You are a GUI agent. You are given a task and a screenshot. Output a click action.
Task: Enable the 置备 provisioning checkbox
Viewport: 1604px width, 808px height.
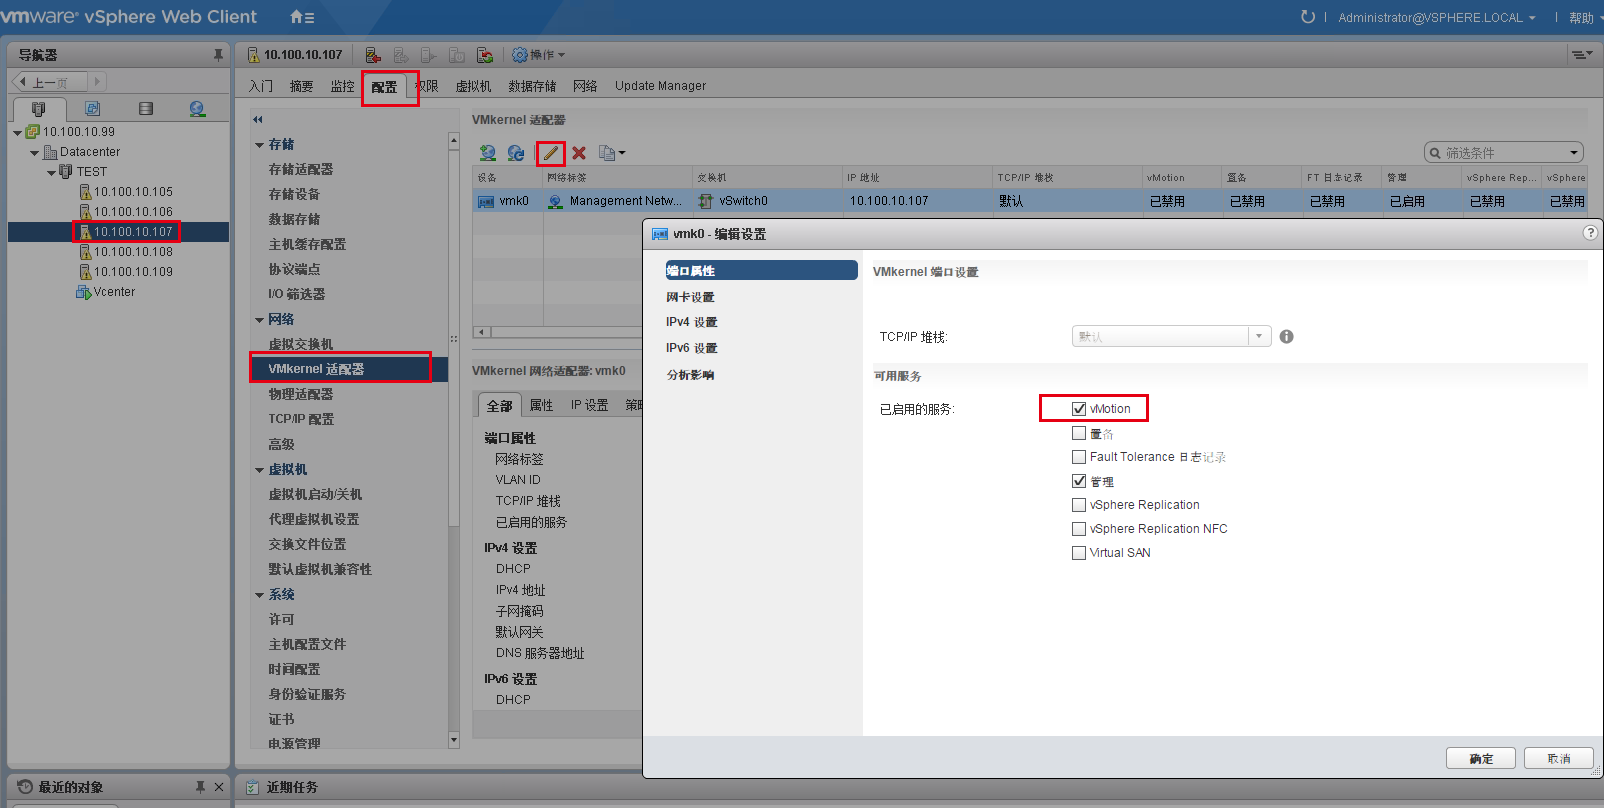(1079, 433)
